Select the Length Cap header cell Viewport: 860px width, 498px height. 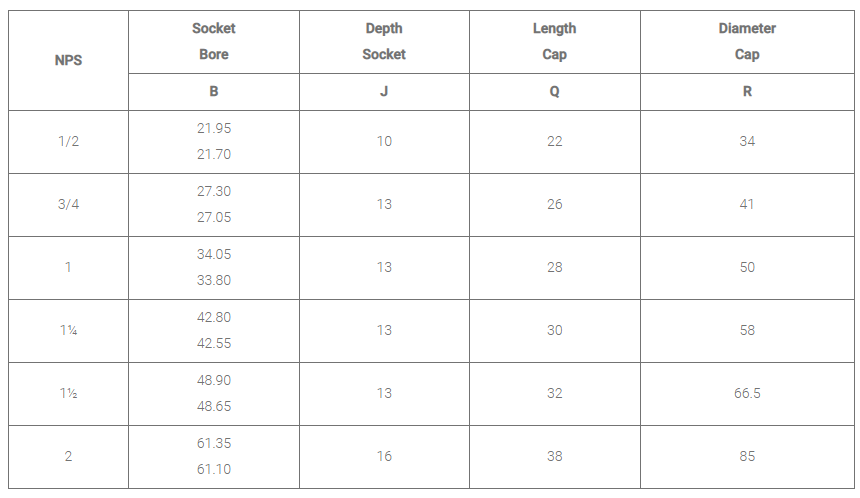pos(554,42)
